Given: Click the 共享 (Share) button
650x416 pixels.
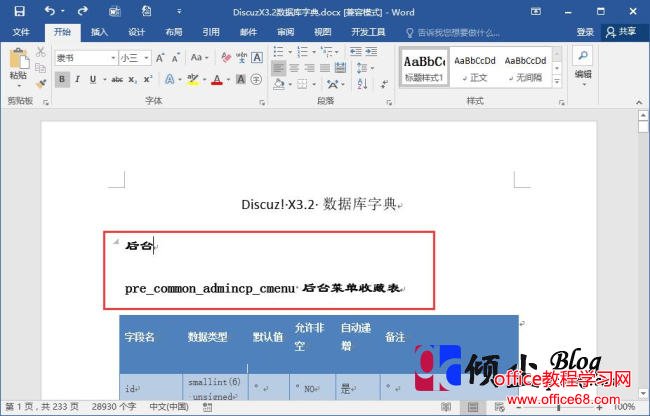Looking at the screenshot, I should click(621, 32).
